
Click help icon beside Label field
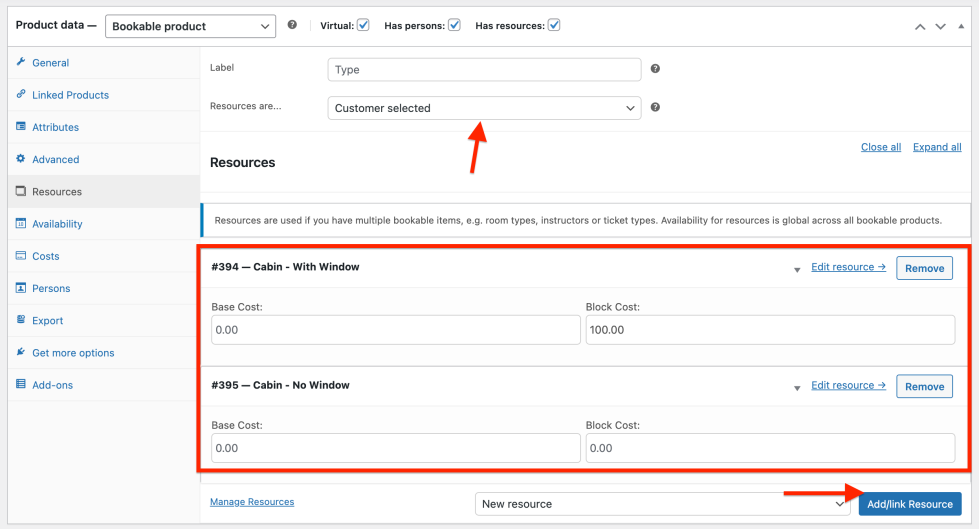tap(655, 69)
